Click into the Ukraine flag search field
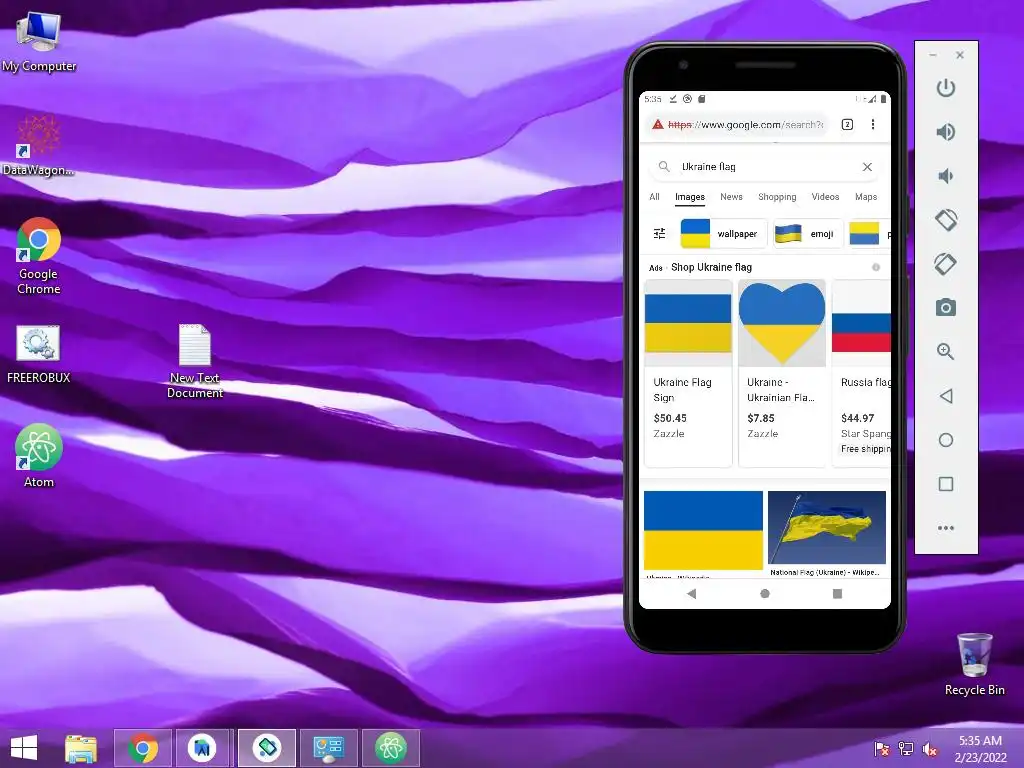Screen dimensions: 1024x768 [765, 167]
